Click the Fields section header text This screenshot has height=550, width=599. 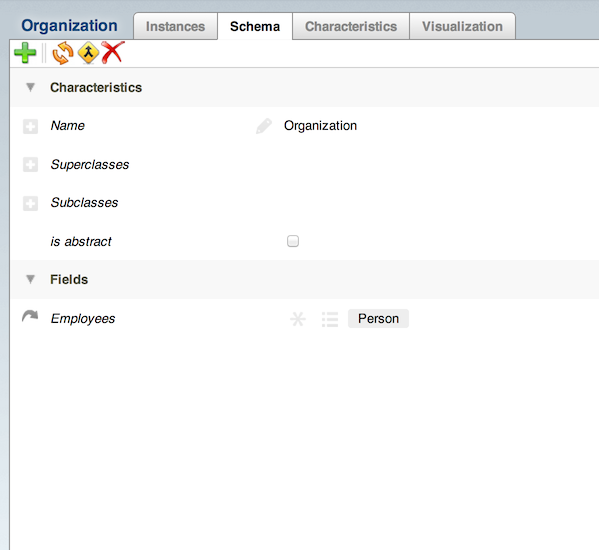69,279
